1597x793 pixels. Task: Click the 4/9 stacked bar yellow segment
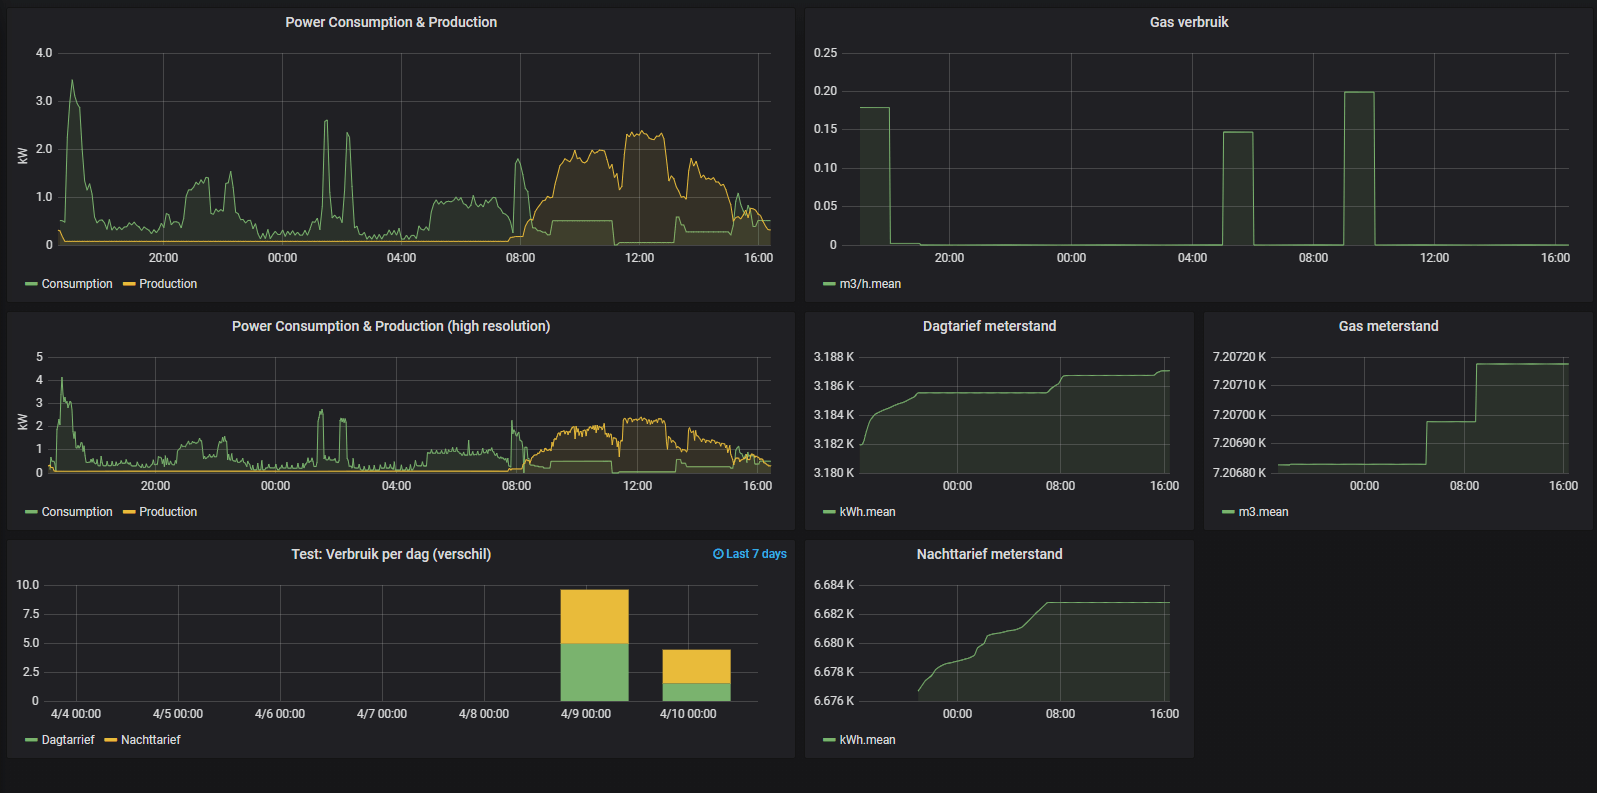tap(594, 616)
